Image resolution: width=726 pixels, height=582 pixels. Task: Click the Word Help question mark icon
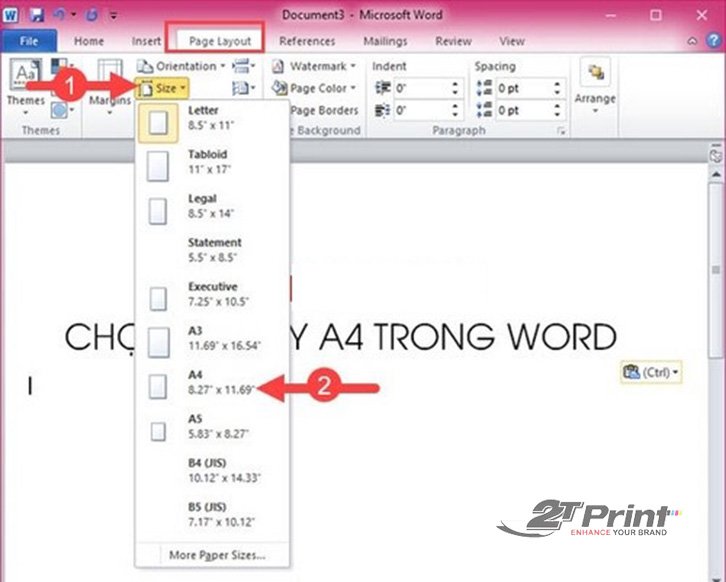coord(713,41)
